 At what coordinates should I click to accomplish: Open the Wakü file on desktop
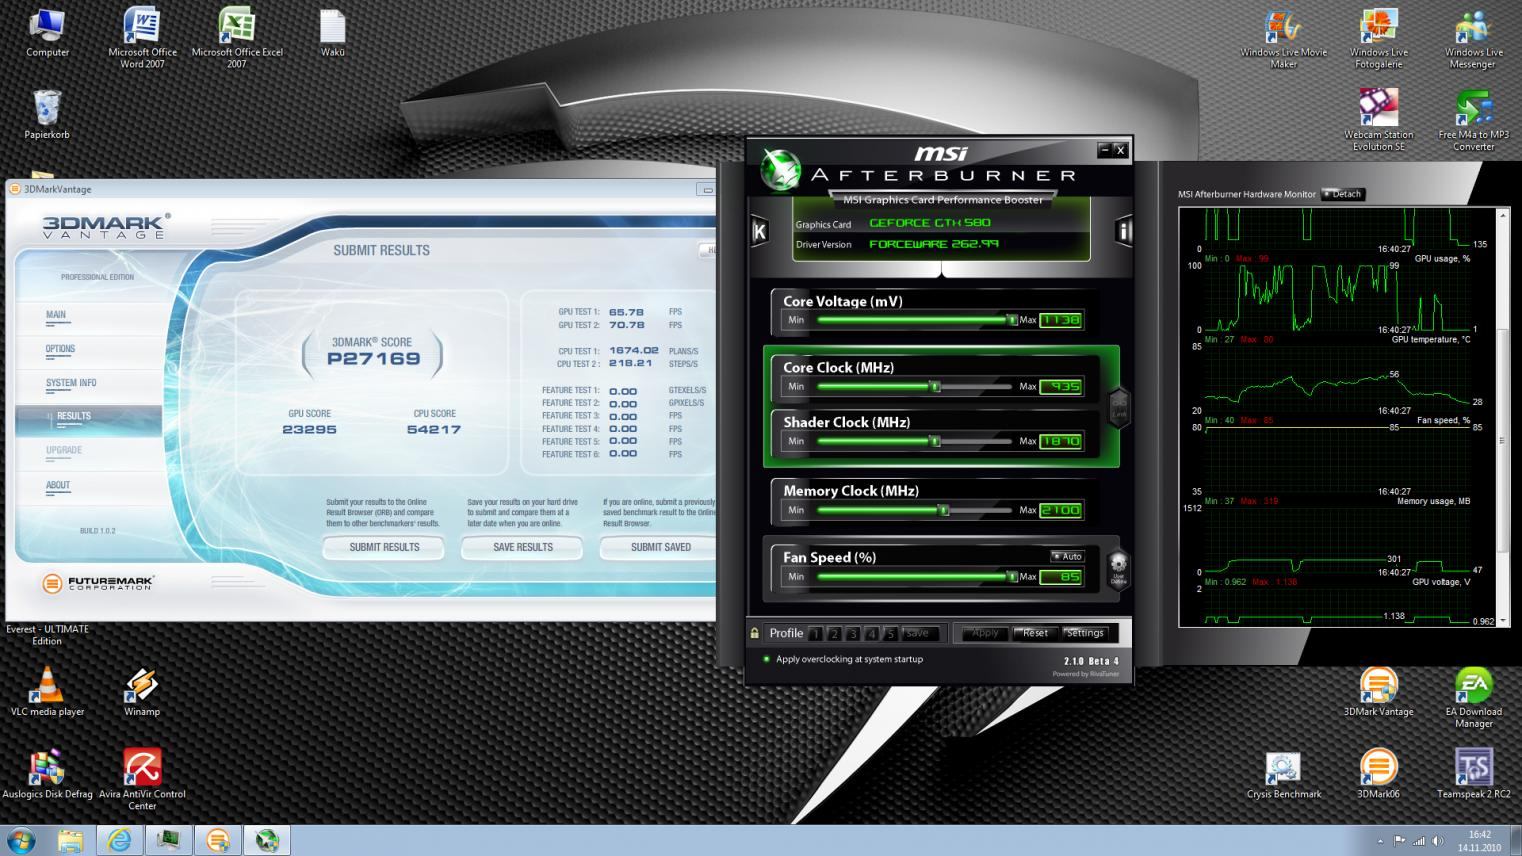click(x=333, y=33)
